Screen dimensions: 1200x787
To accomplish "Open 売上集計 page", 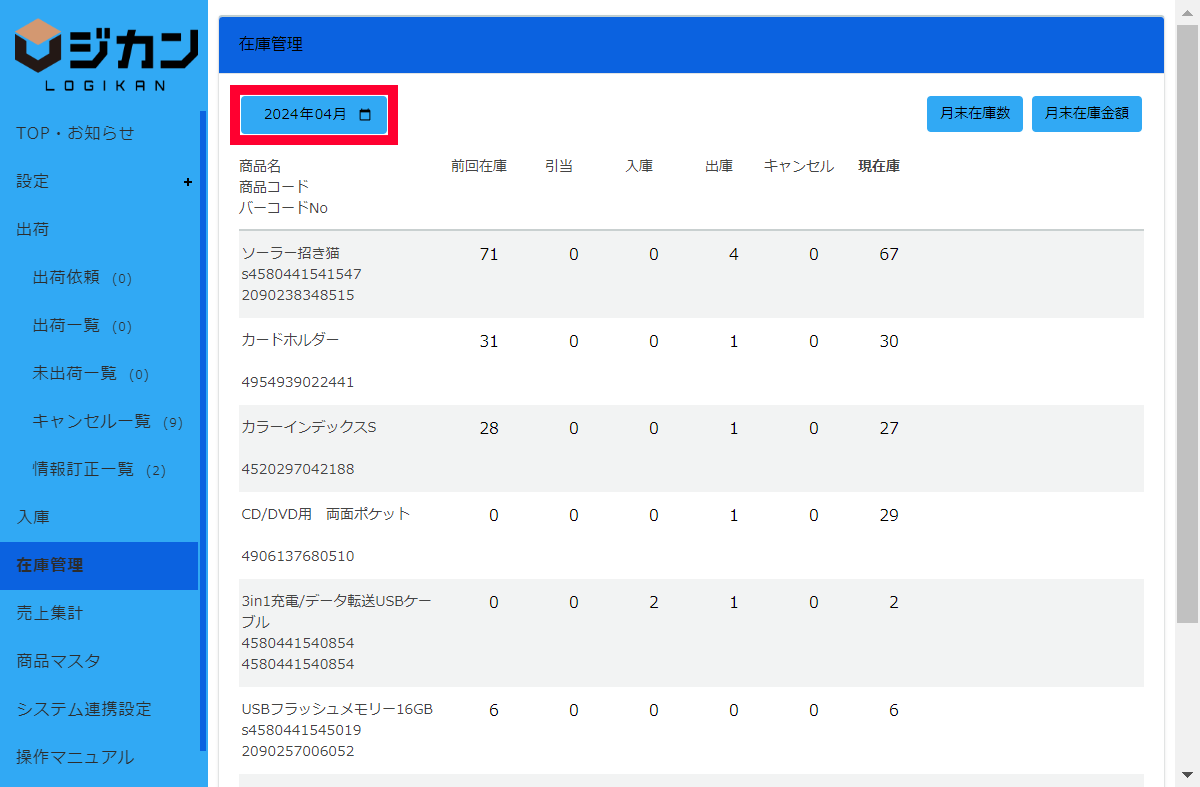I will pos(50,613).
